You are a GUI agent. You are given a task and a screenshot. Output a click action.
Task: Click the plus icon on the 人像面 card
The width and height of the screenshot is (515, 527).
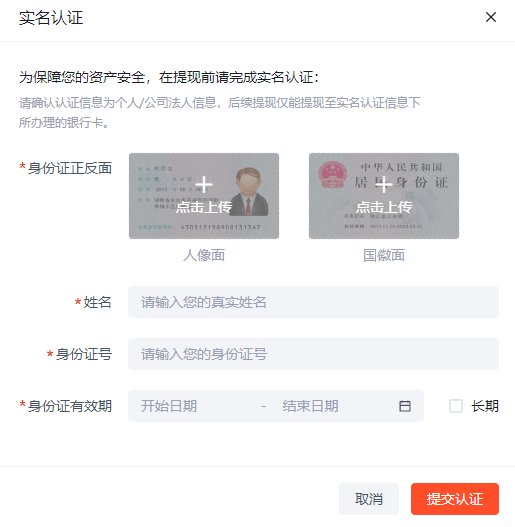pos(204,185)
